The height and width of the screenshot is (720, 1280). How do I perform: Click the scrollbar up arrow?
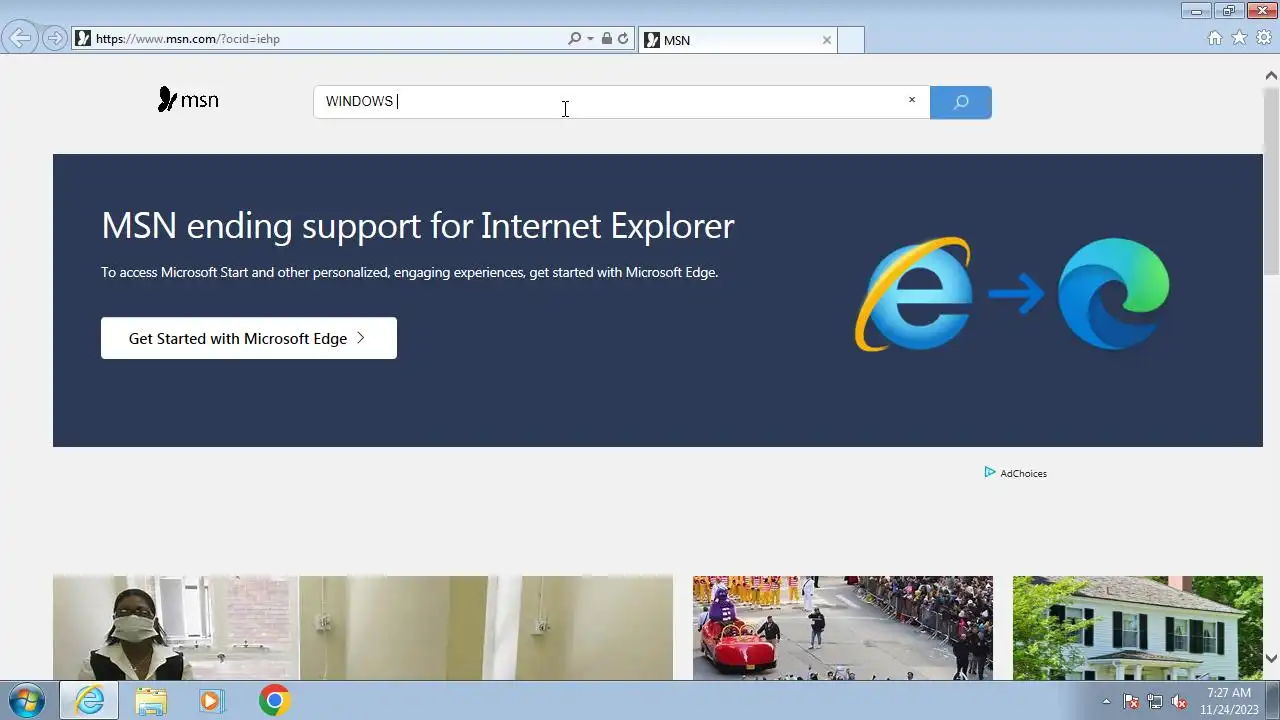click(1271, 75)
